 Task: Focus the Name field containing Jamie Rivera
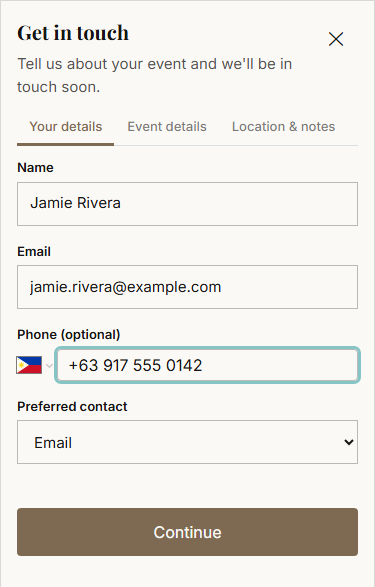(x=187, y=204)
